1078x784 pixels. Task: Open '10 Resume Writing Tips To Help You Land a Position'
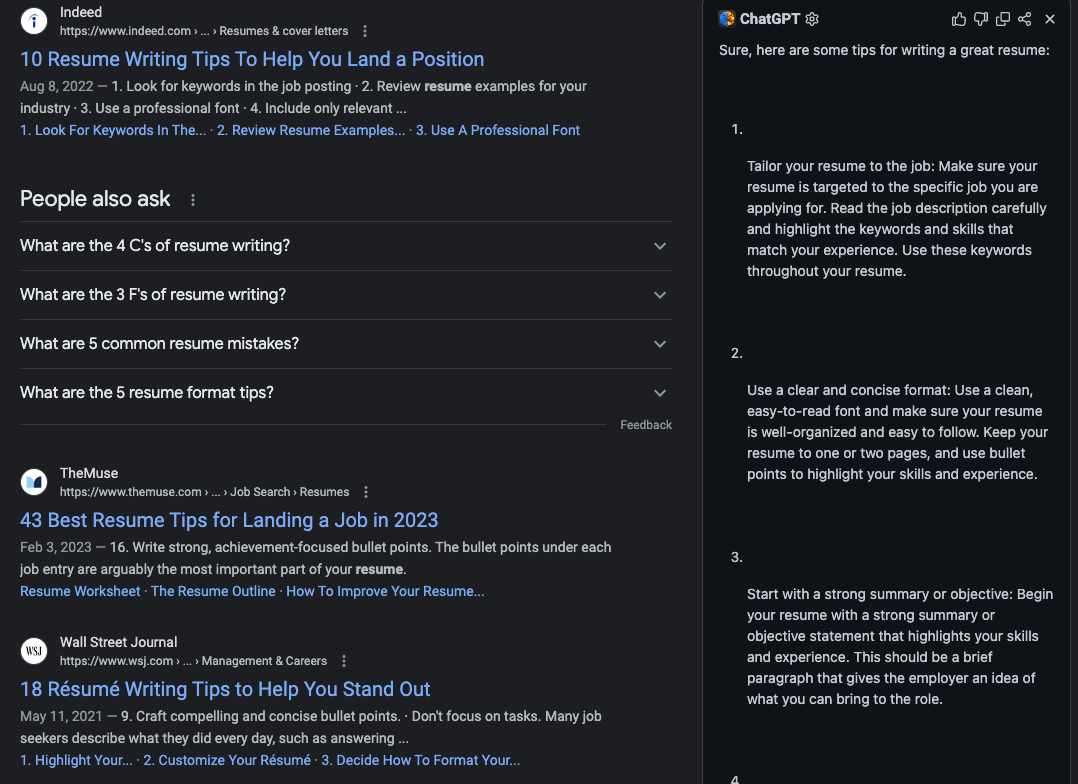[252, 59]
